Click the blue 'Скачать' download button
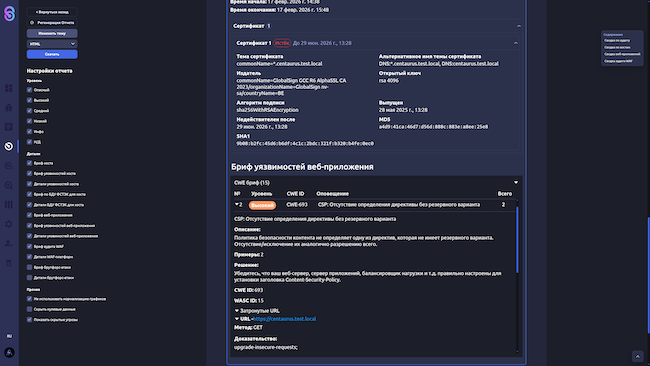Image resolution: width=650 pixels, height=366 pixels. 52,54
